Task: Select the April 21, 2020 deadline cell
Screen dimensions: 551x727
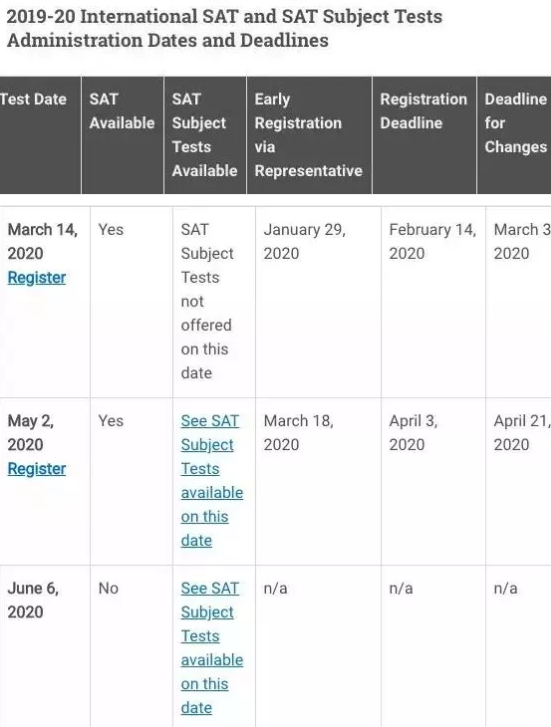Action: pyautogui.click(x=522, y=433)
